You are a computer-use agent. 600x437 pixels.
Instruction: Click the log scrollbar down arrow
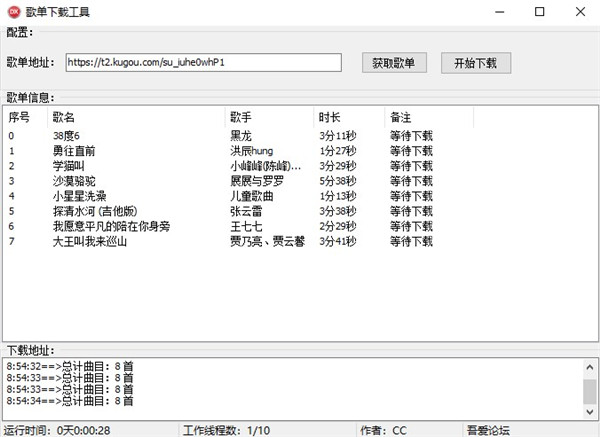click(x=590, y=411)
